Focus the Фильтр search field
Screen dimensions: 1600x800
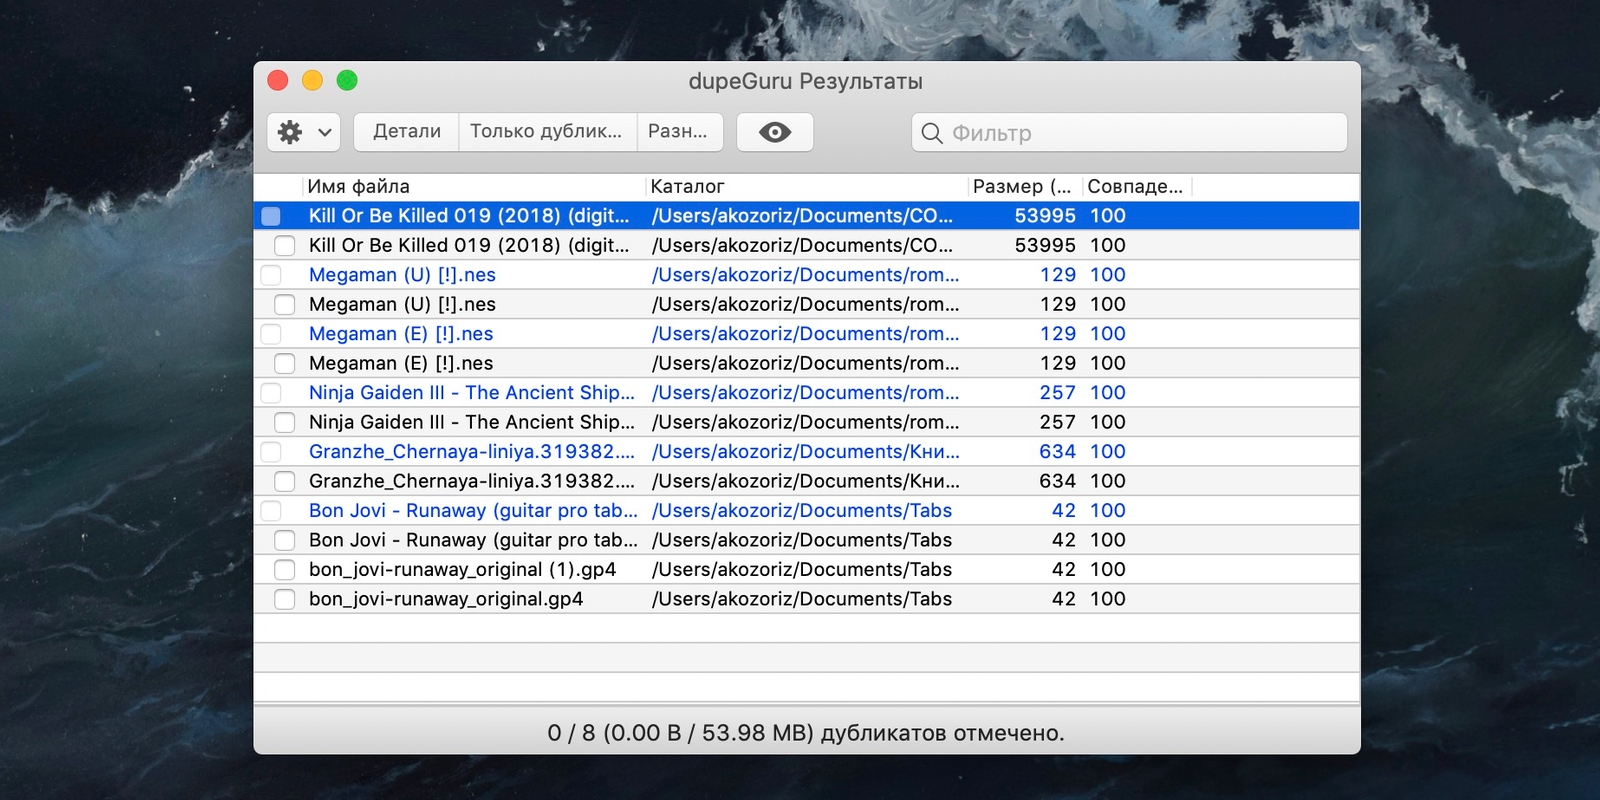[x=1140, y=133]
